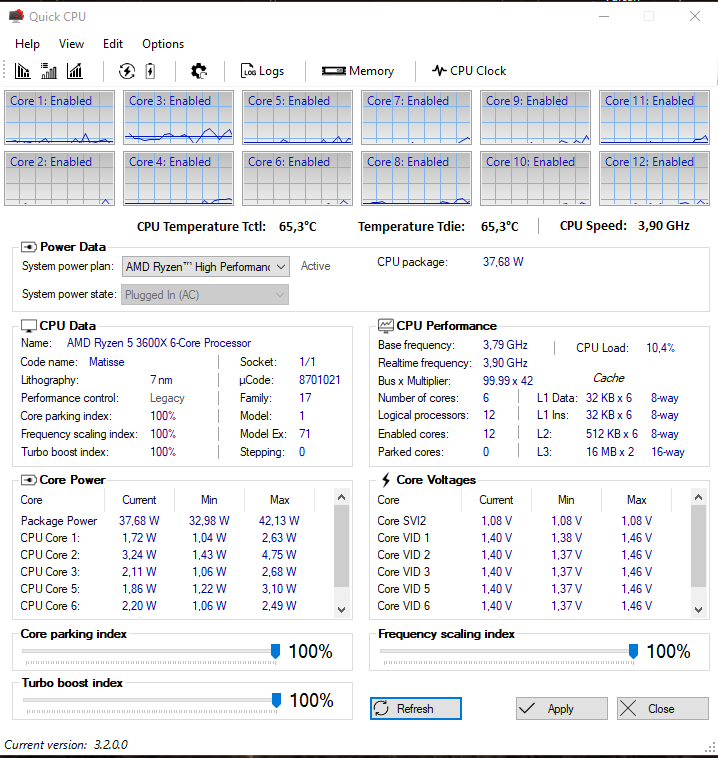Screen dimensions: 718x758
Task: Click the Core Voltages list scroll down arrow
Action: [698, 610]
